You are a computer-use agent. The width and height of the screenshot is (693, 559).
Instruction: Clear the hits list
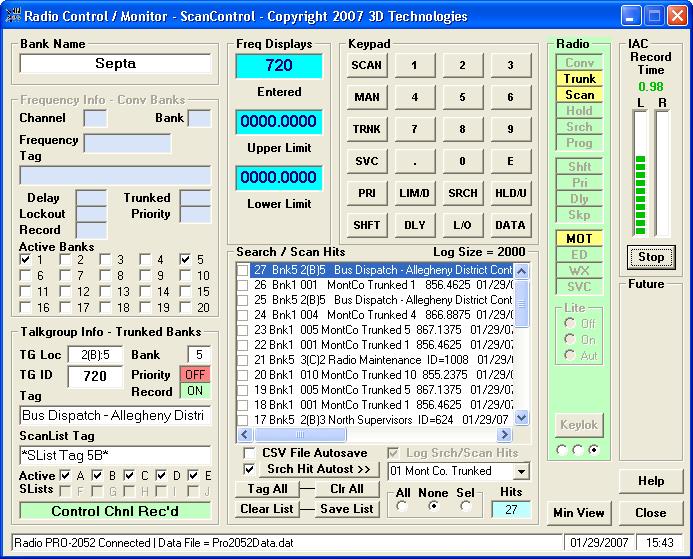pos(267,509)
